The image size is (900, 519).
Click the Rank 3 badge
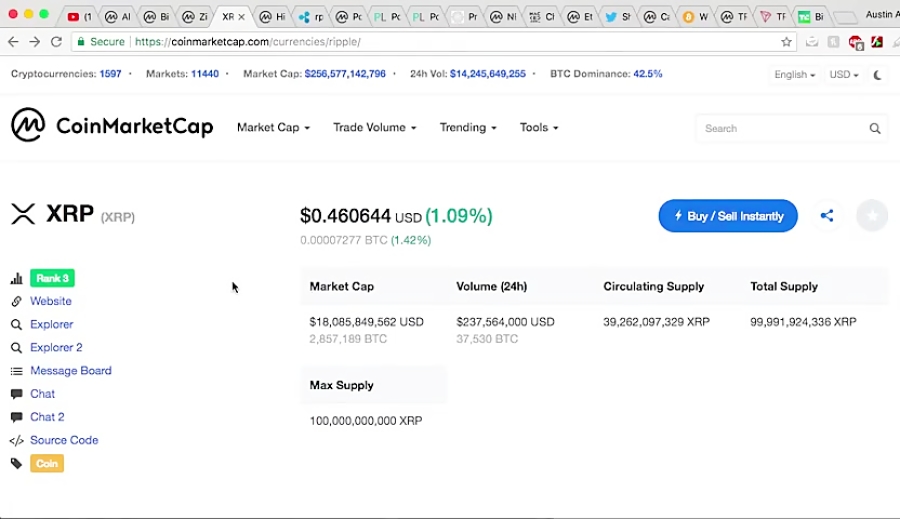pyautogui.click(x=52, y=278)
